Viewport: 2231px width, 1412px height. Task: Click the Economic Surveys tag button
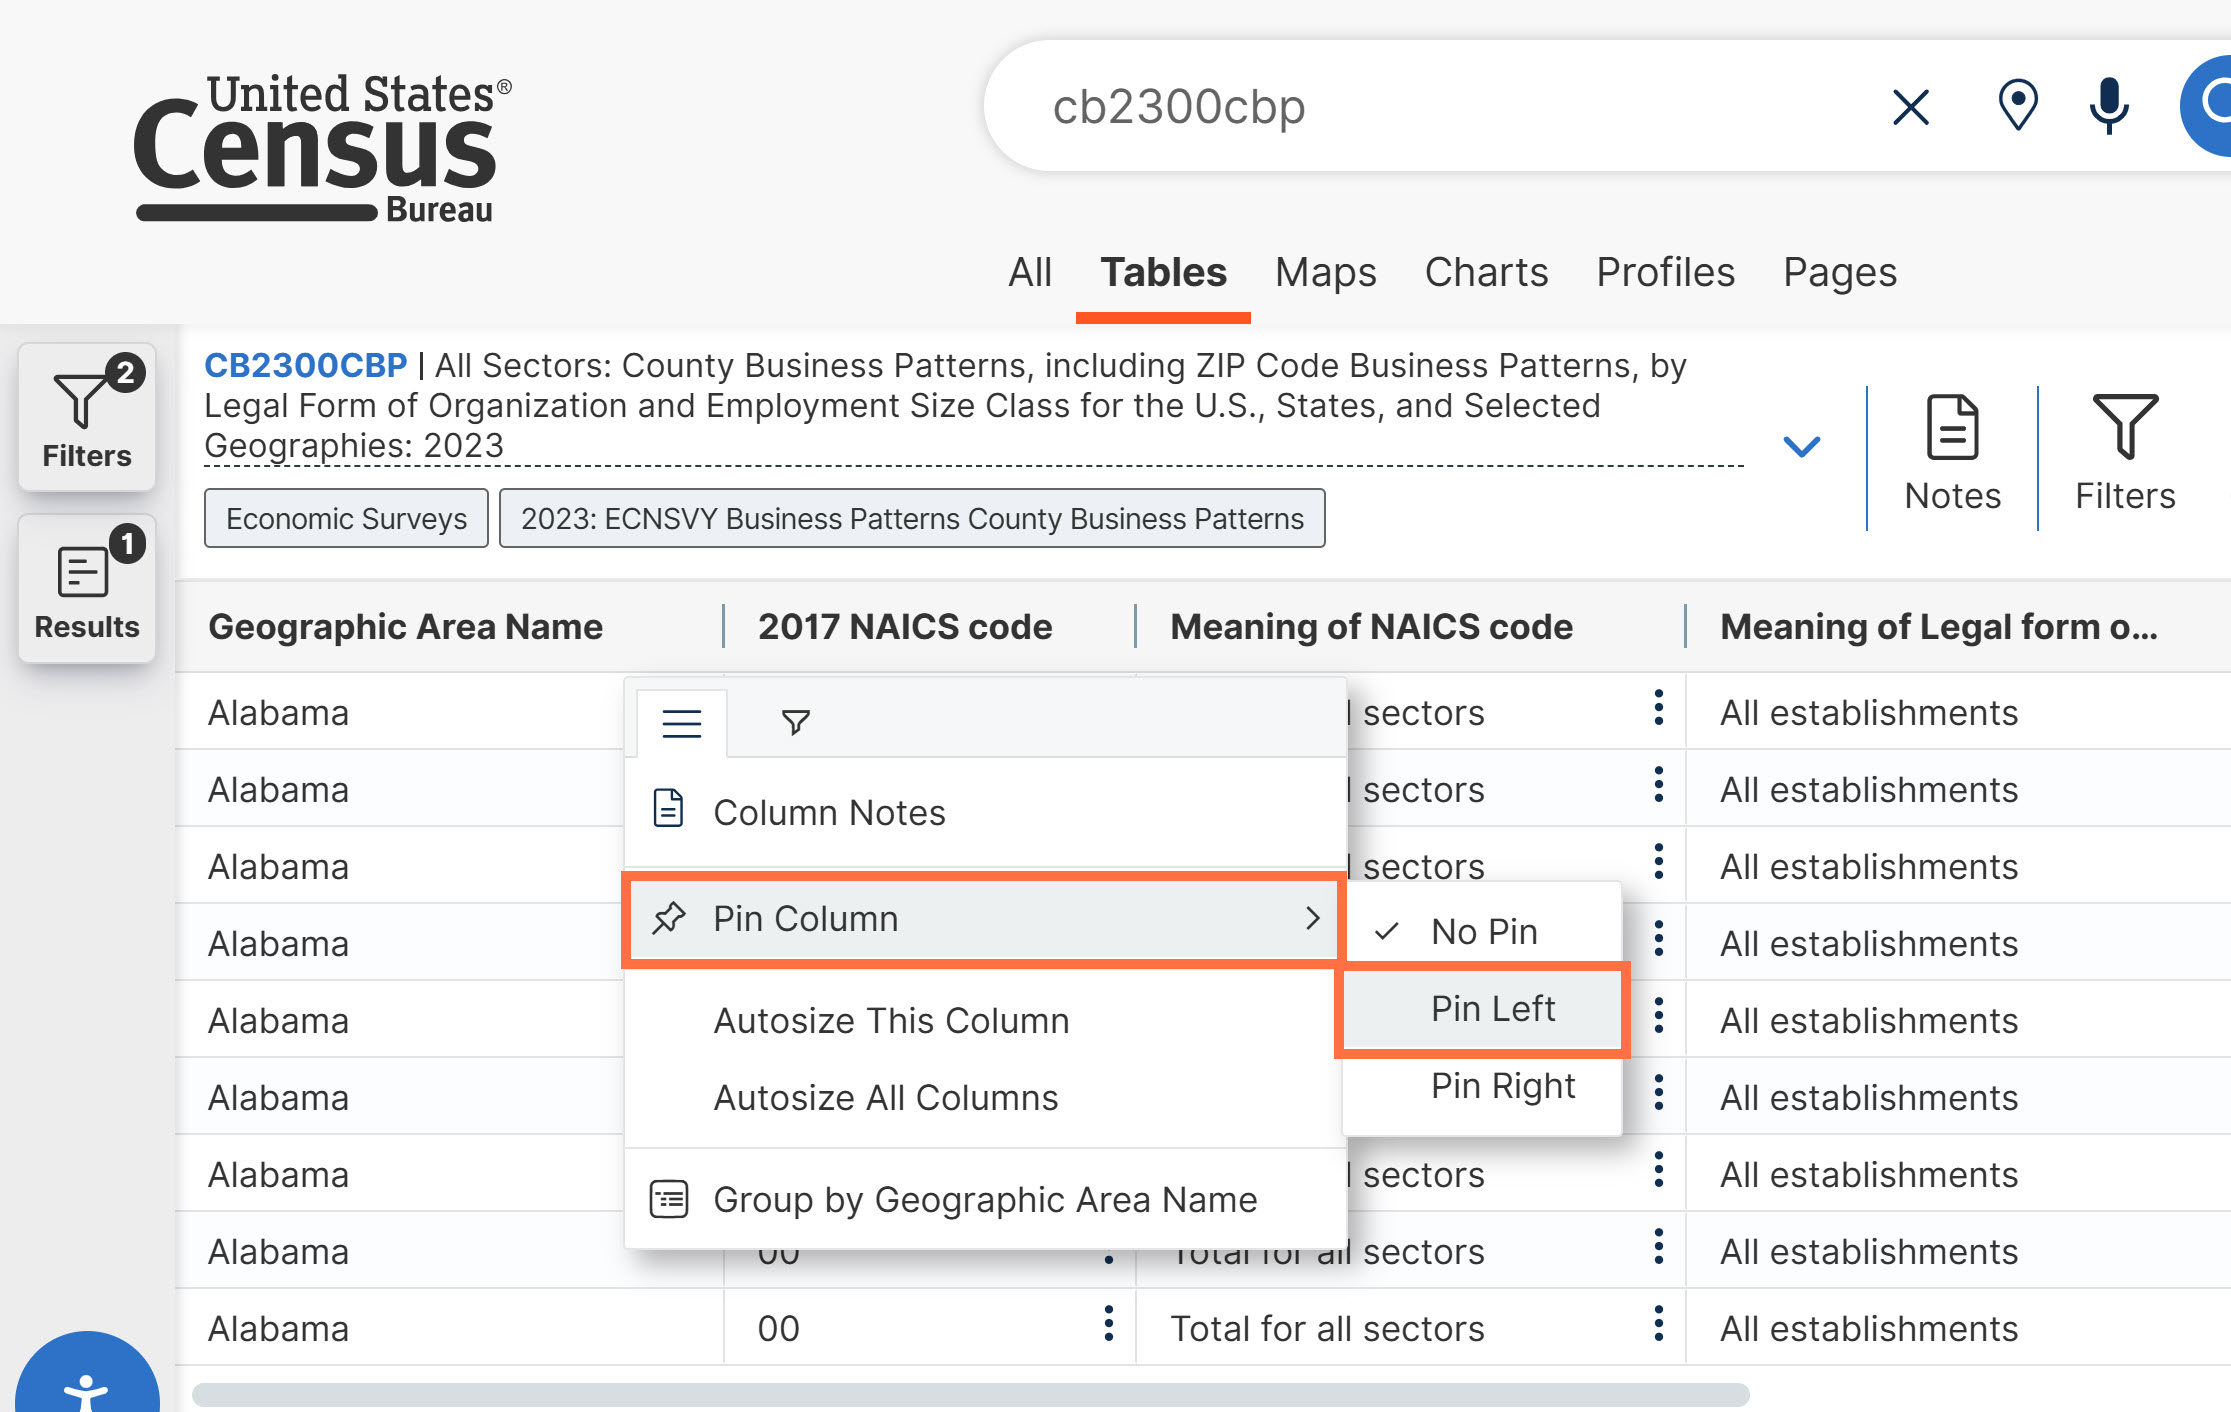[x=346, y=519]
